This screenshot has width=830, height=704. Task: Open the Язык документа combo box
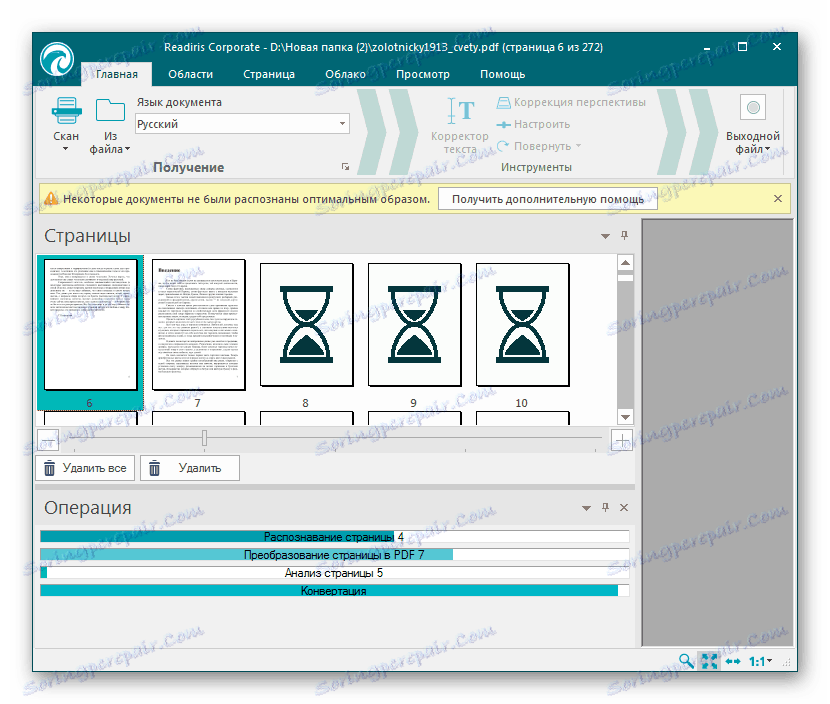click(242, 124)
